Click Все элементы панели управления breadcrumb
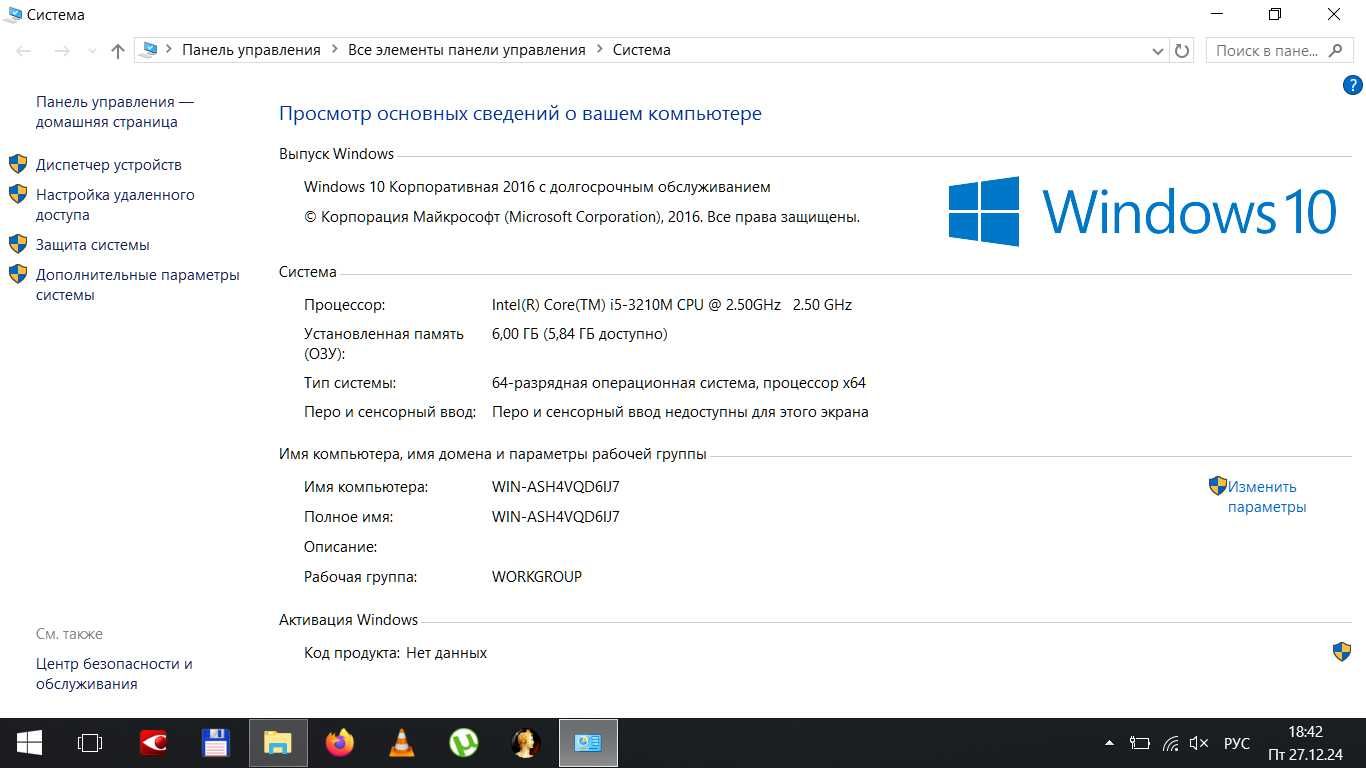Image resolution: width=1366 pixels, height=768 pixels. (467, 50)
